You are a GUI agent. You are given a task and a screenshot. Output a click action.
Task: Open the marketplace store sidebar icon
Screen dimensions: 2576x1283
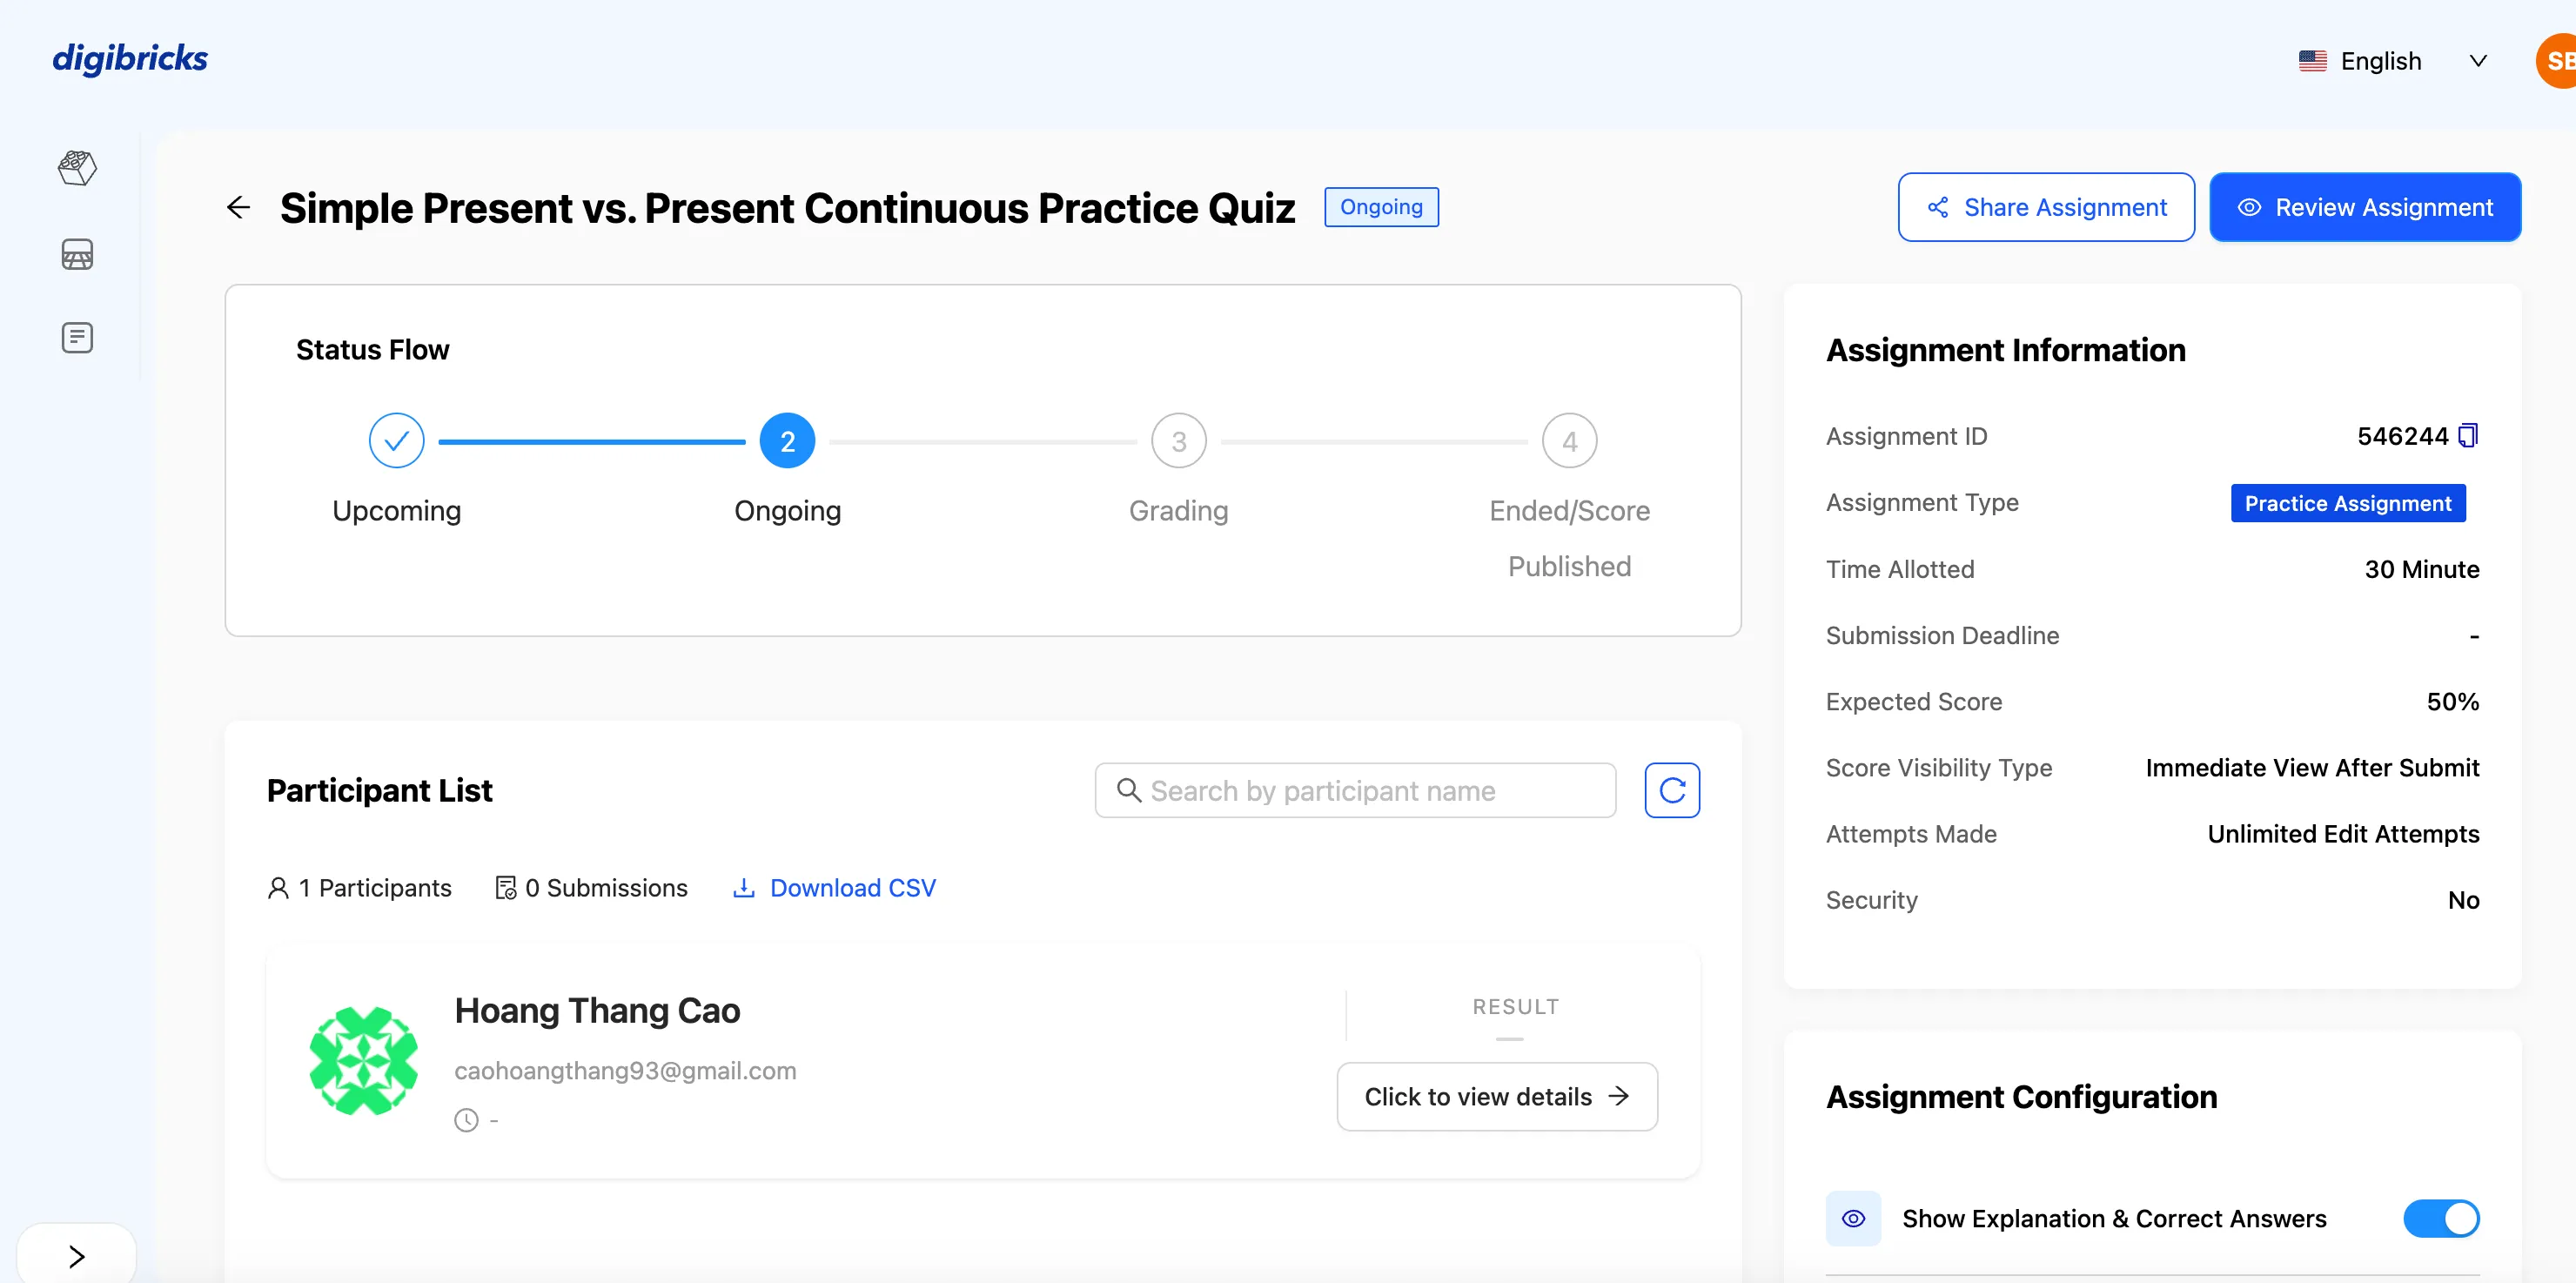[77, 254]
